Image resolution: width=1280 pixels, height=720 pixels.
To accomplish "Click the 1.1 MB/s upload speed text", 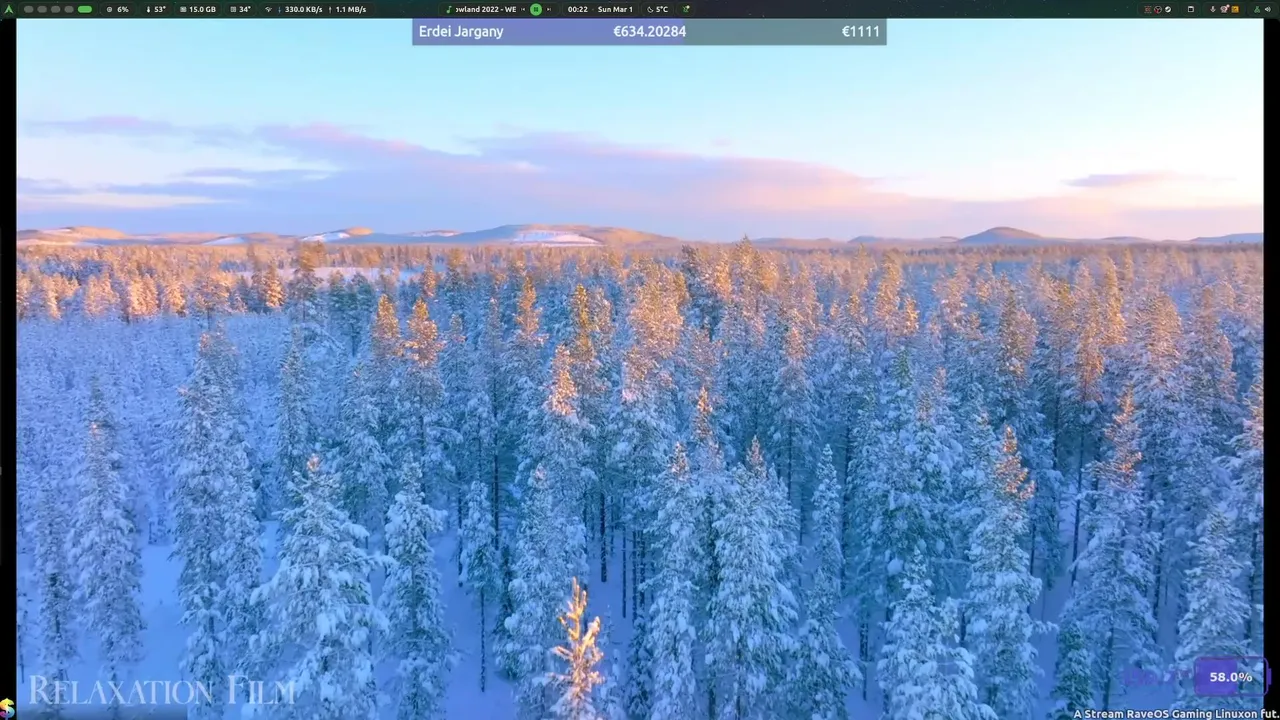I will tap(351, 9).
